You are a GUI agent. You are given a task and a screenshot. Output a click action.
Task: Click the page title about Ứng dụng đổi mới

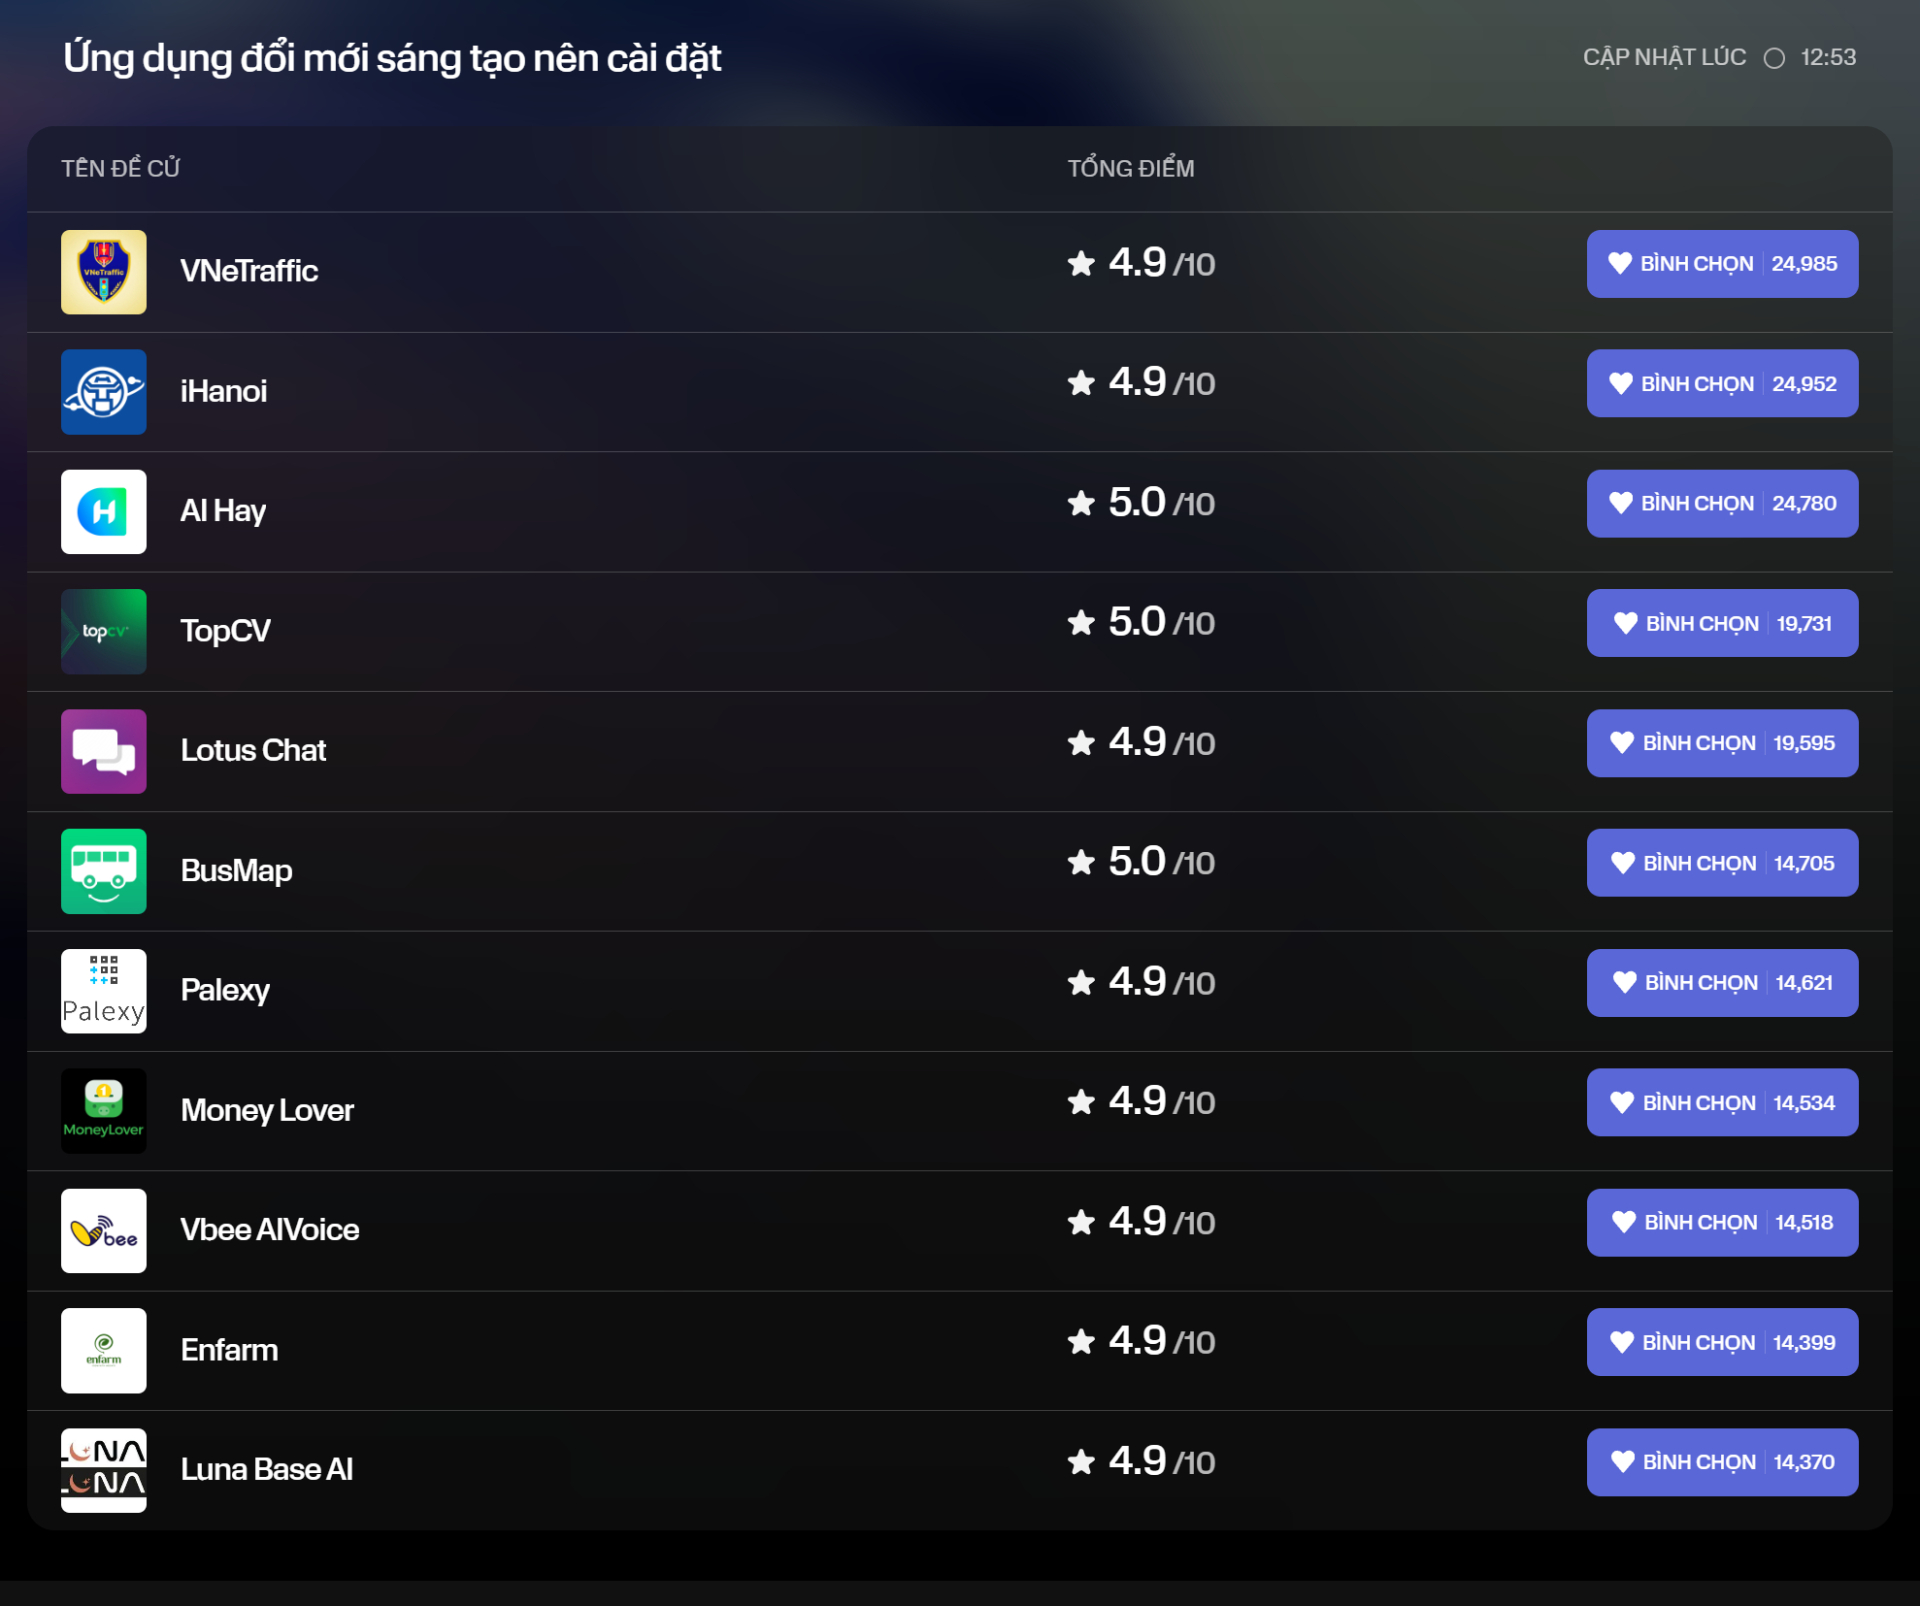pyautogui.click(x=392, y=58)
